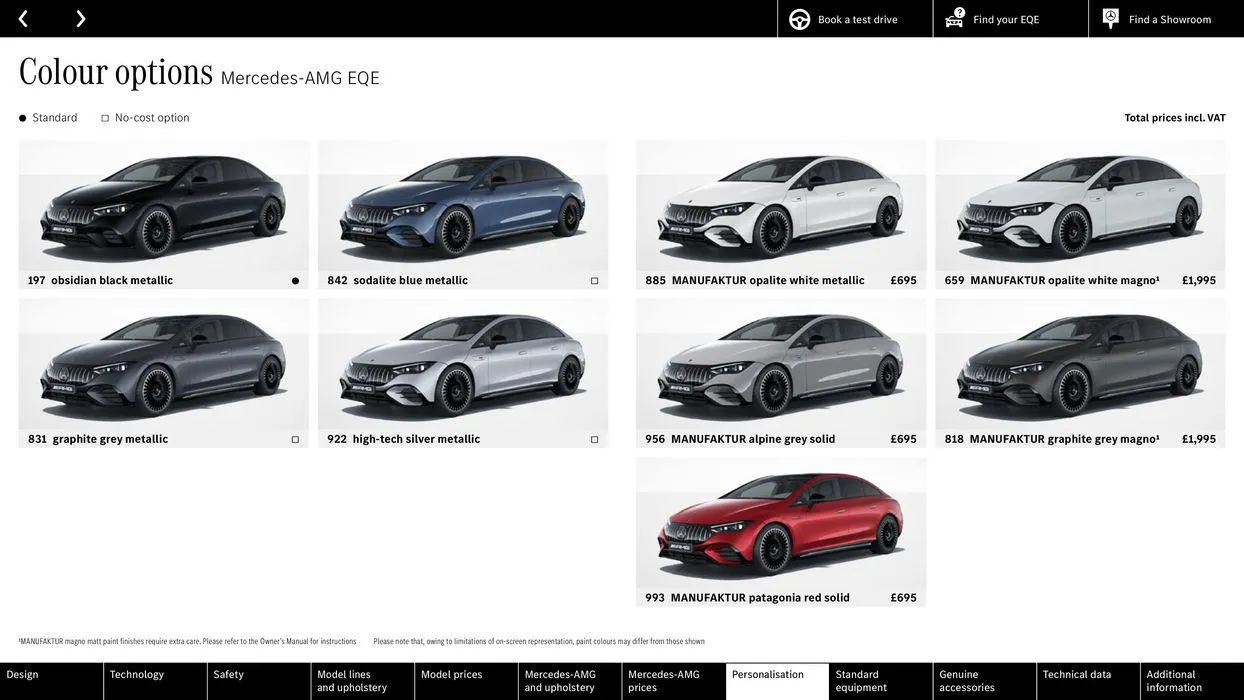Click the £1,995 price for graphite grey magno
The image size is (1244, 700).
coord(1199,440)
